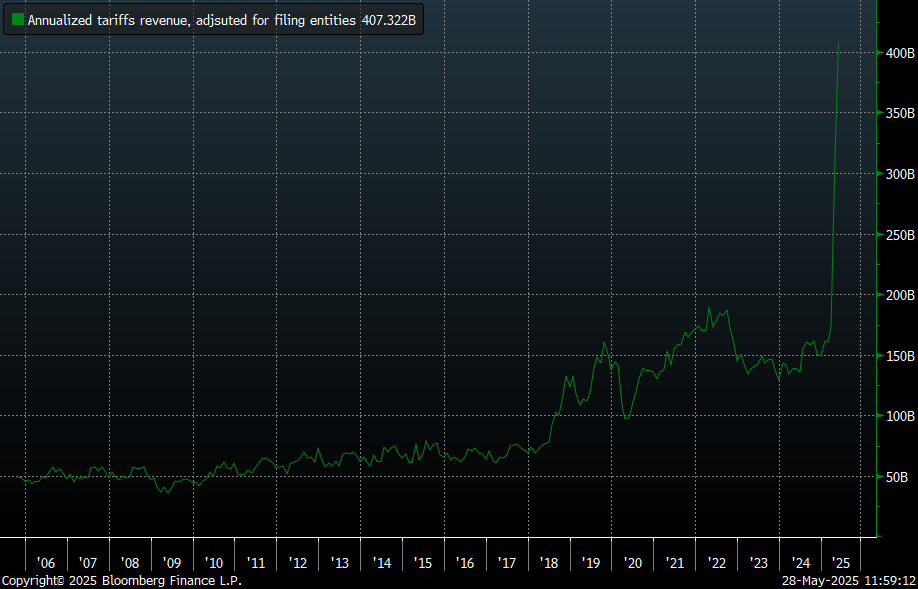Click the 'Annualized tariffs revenue' legend label
The image size is (918, 589).
point(191,19)
